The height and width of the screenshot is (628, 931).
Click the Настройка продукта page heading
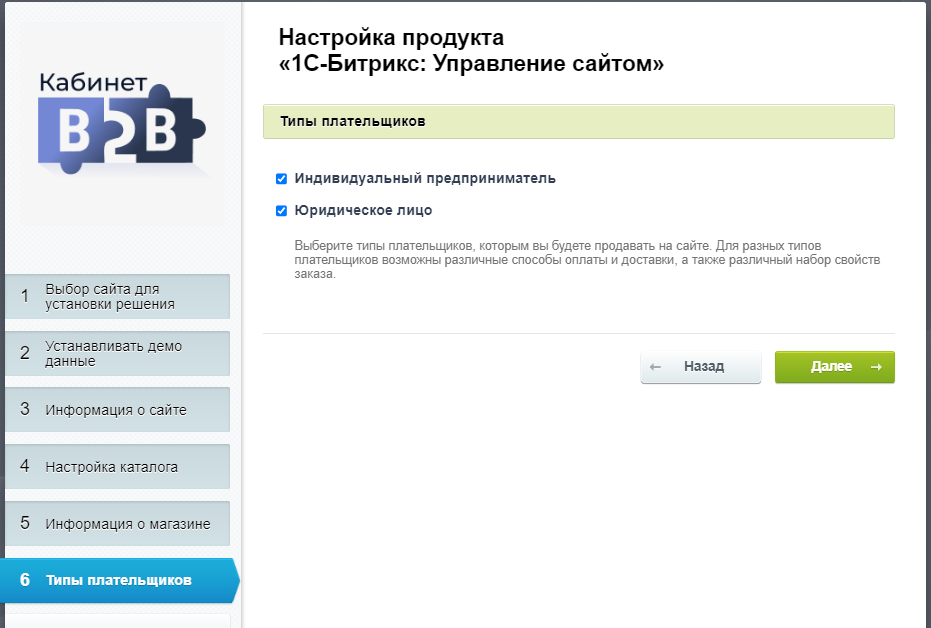(x=471, y=50)
